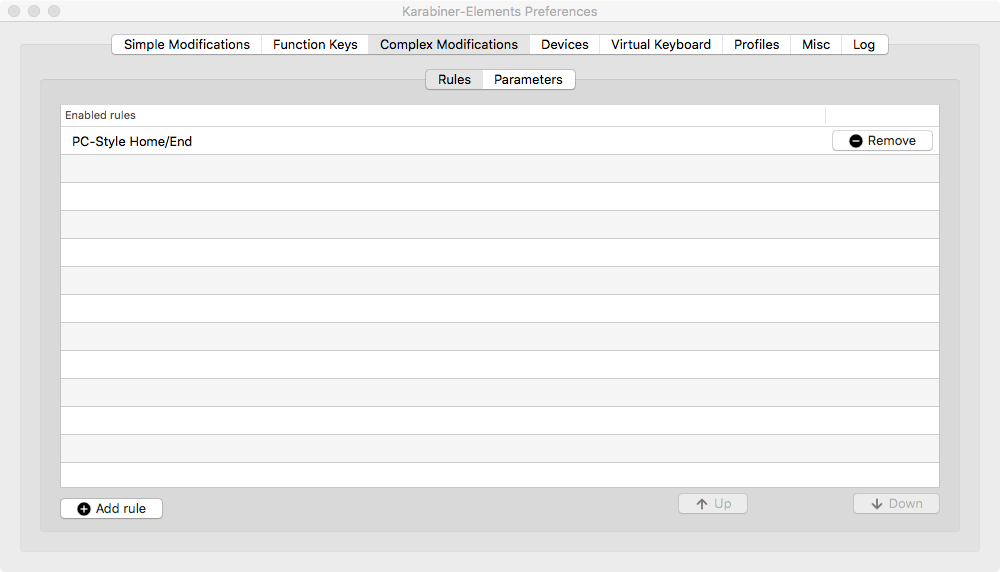Screen dimensions: 1000x572
Task: Click the Add rule button
Action: point(112,508)
